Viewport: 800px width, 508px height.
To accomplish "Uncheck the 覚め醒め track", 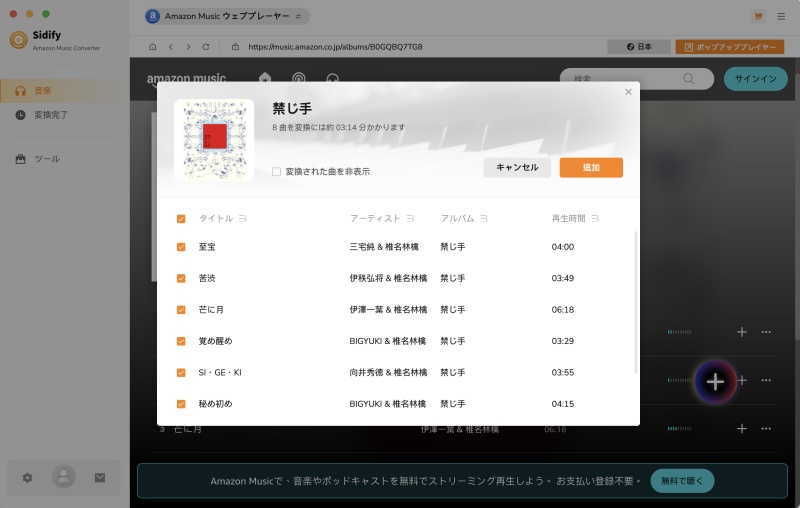I will pos(181,341).
